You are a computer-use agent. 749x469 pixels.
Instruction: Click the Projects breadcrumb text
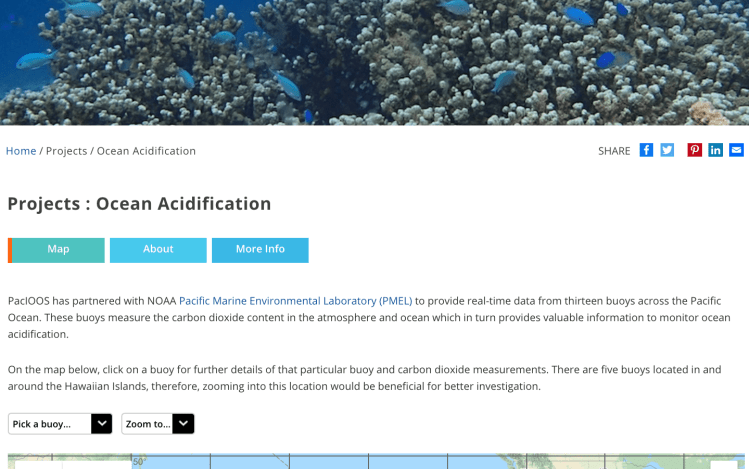click(x=67, y=151)
